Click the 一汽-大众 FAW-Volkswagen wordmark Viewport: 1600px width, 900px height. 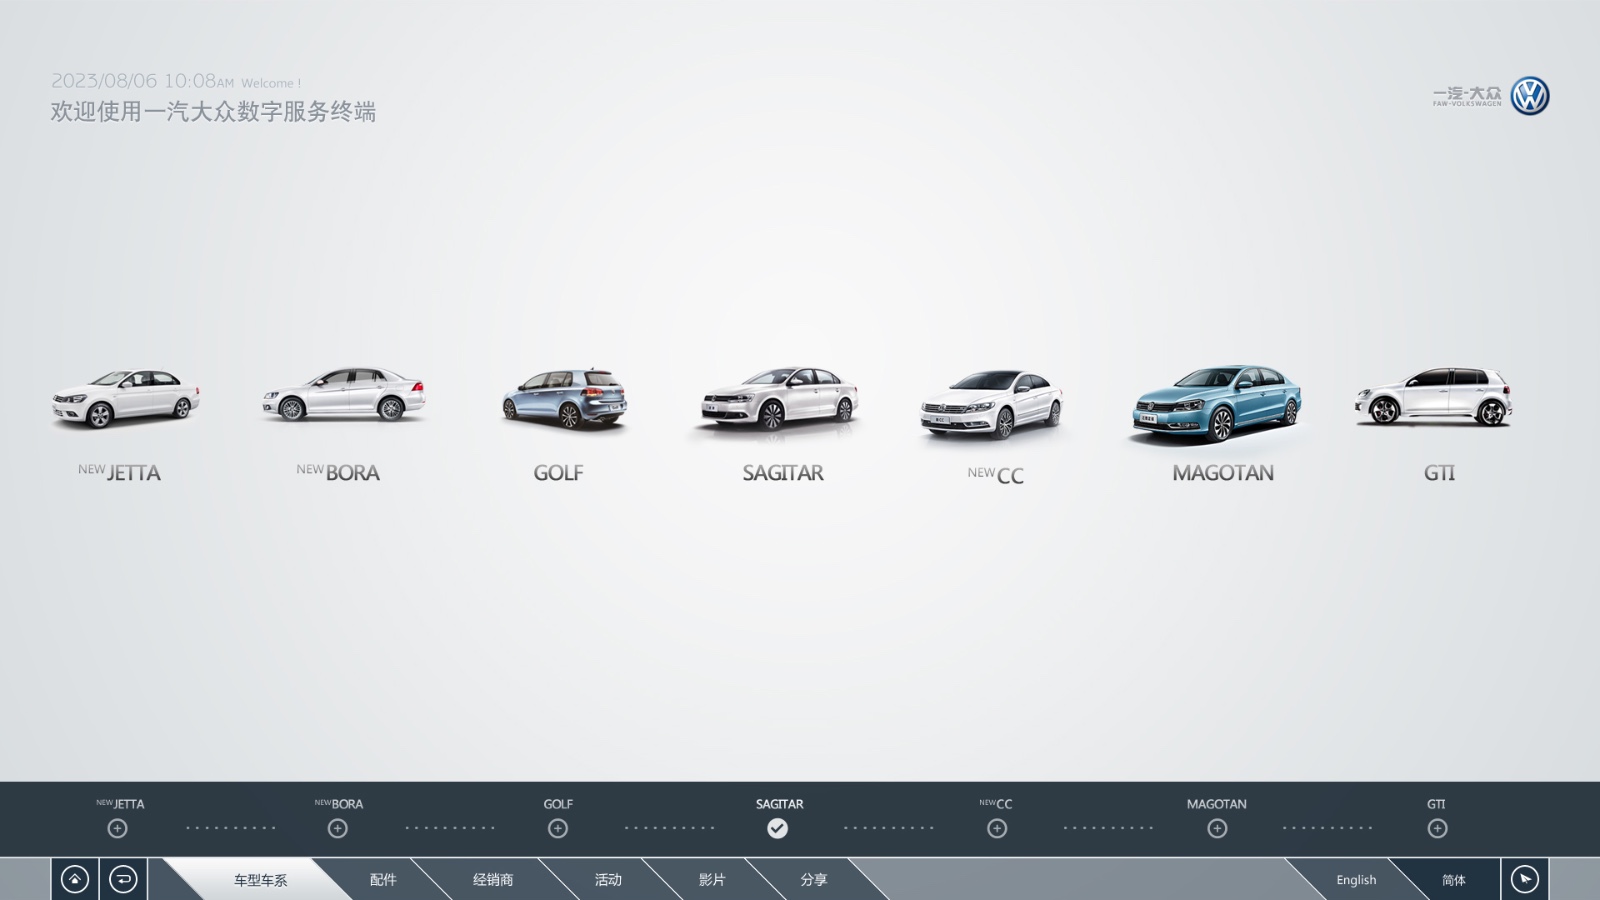click(x=1467, y=96)
